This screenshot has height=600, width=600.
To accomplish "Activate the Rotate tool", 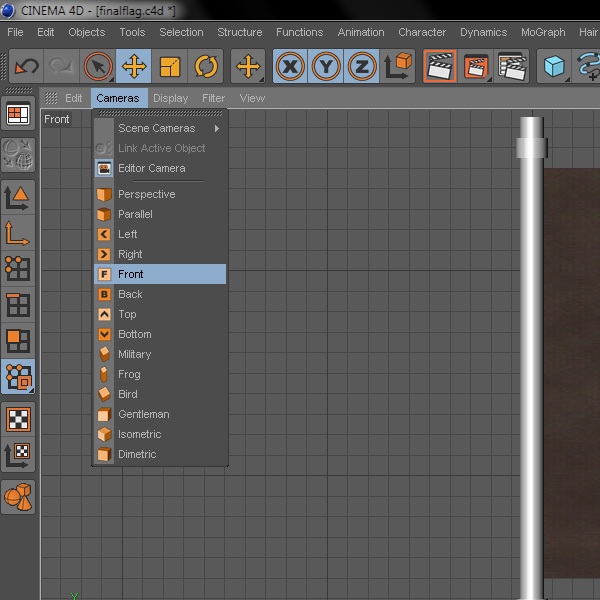I will point(205,66).
